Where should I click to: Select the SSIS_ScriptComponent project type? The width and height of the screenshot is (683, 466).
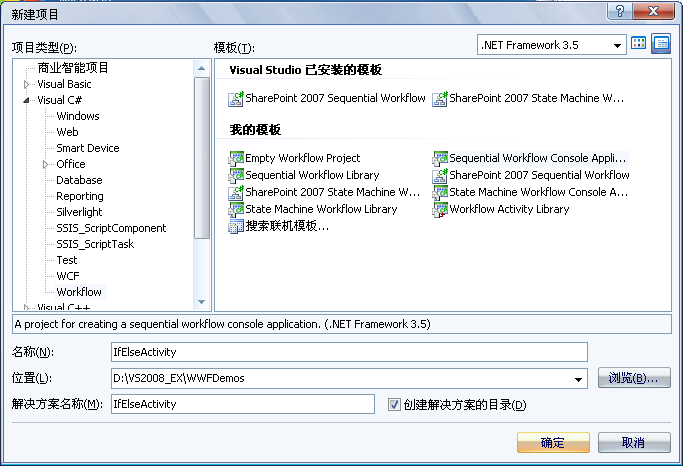tap(111, 228)
